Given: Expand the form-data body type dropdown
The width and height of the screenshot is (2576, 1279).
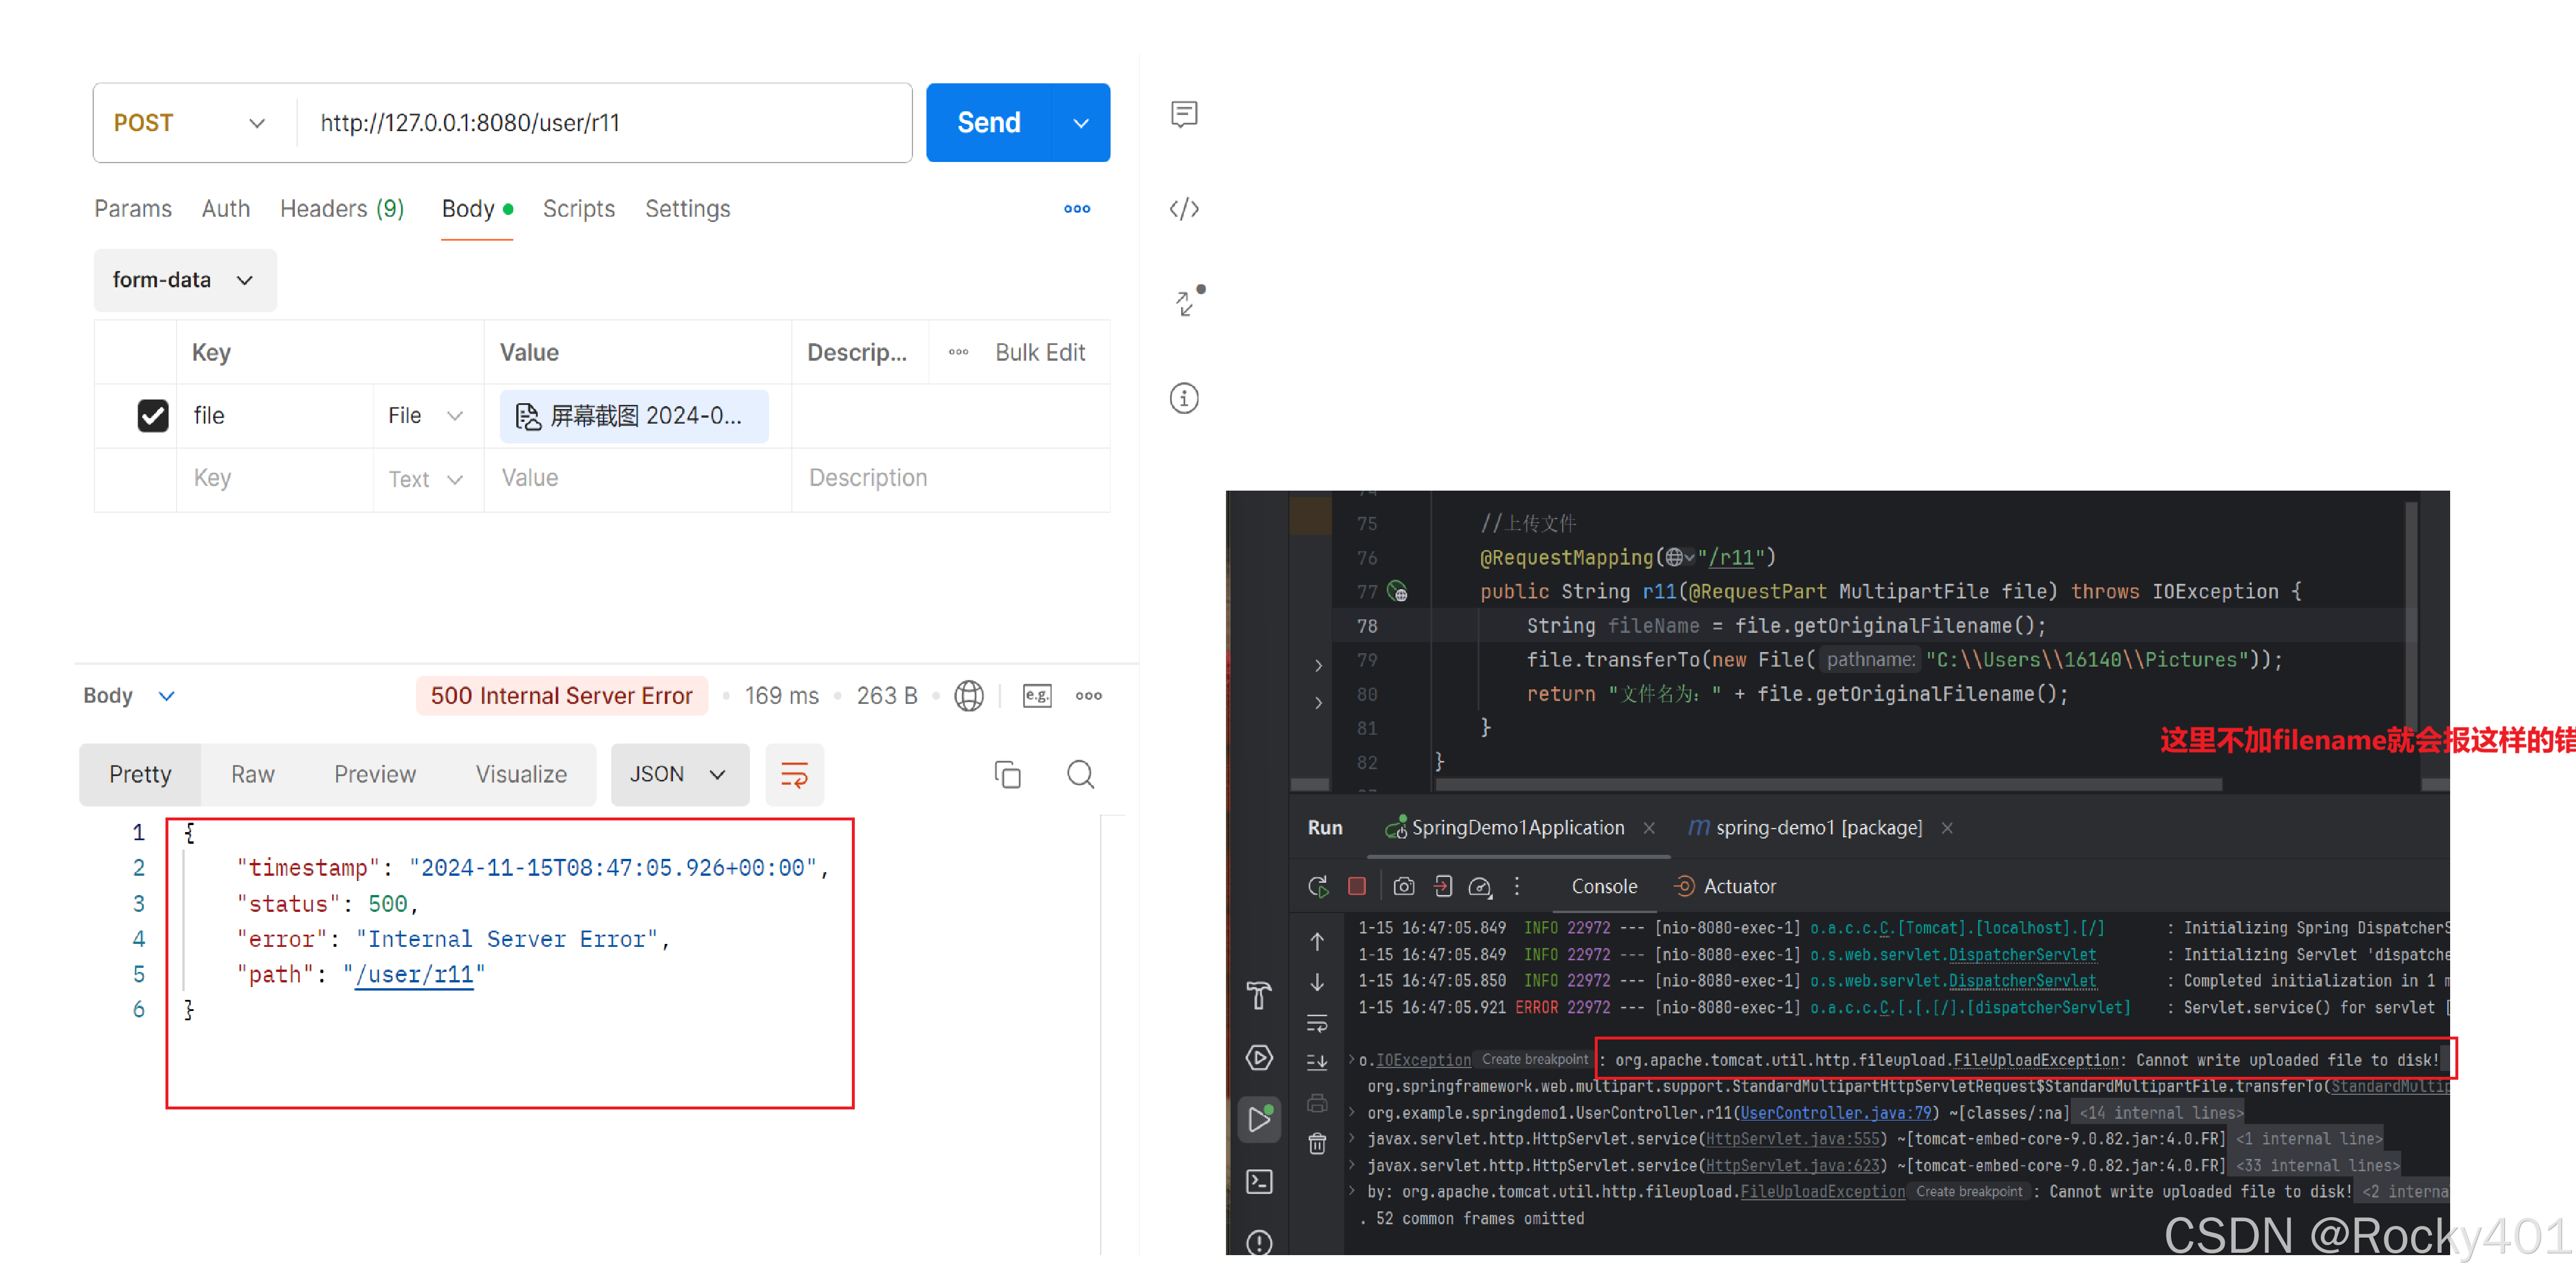Looking at the screenshot, I should (x=184, y=280).
